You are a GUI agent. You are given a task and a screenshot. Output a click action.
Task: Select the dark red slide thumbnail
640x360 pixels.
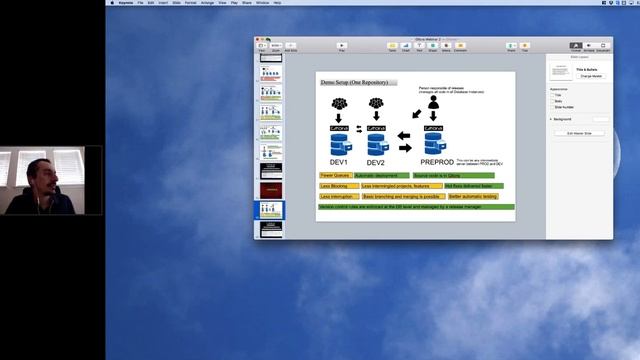click(x=271, y=191)
